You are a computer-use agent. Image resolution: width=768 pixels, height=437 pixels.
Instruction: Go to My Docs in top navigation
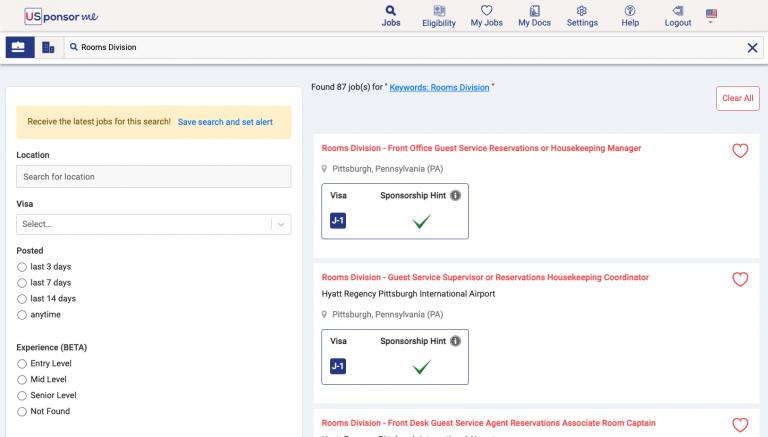534,16
